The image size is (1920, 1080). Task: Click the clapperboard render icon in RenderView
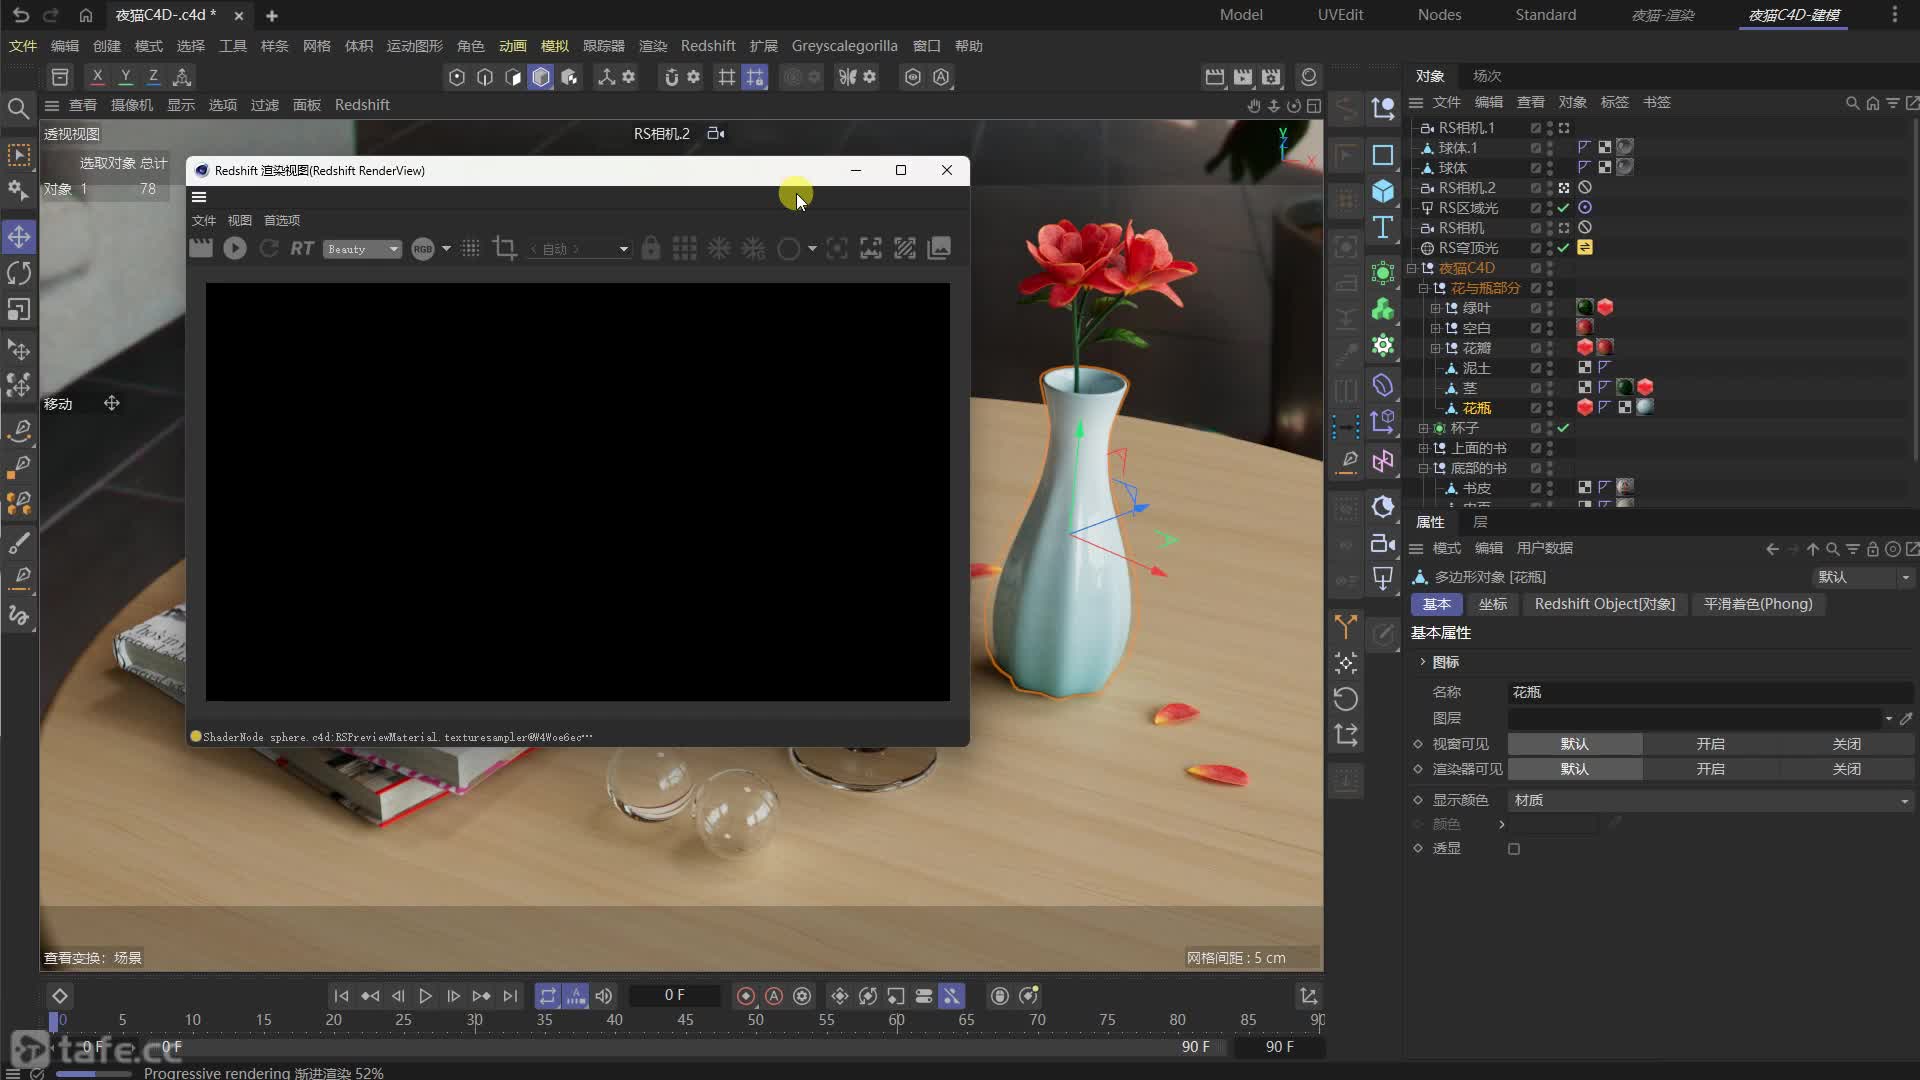[x=201, y=248]
